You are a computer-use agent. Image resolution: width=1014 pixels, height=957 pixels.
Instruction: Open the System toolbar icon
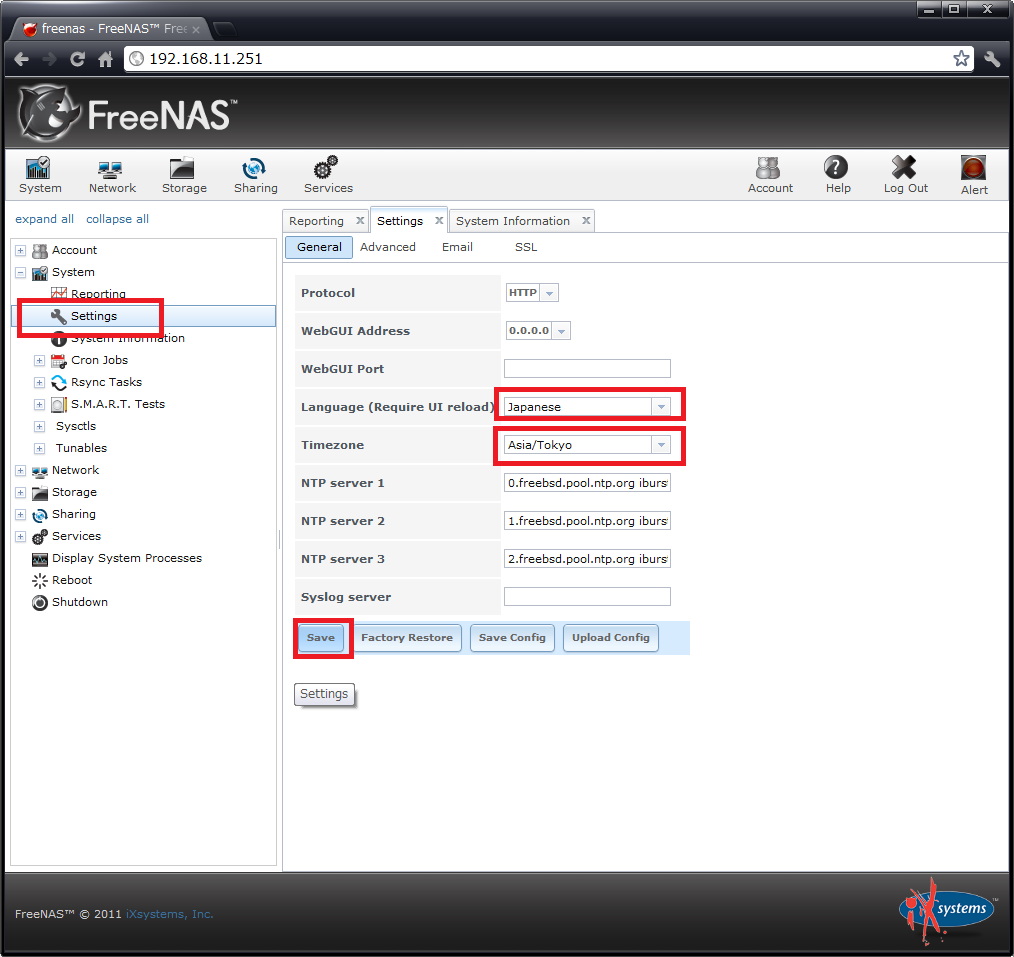39,175
